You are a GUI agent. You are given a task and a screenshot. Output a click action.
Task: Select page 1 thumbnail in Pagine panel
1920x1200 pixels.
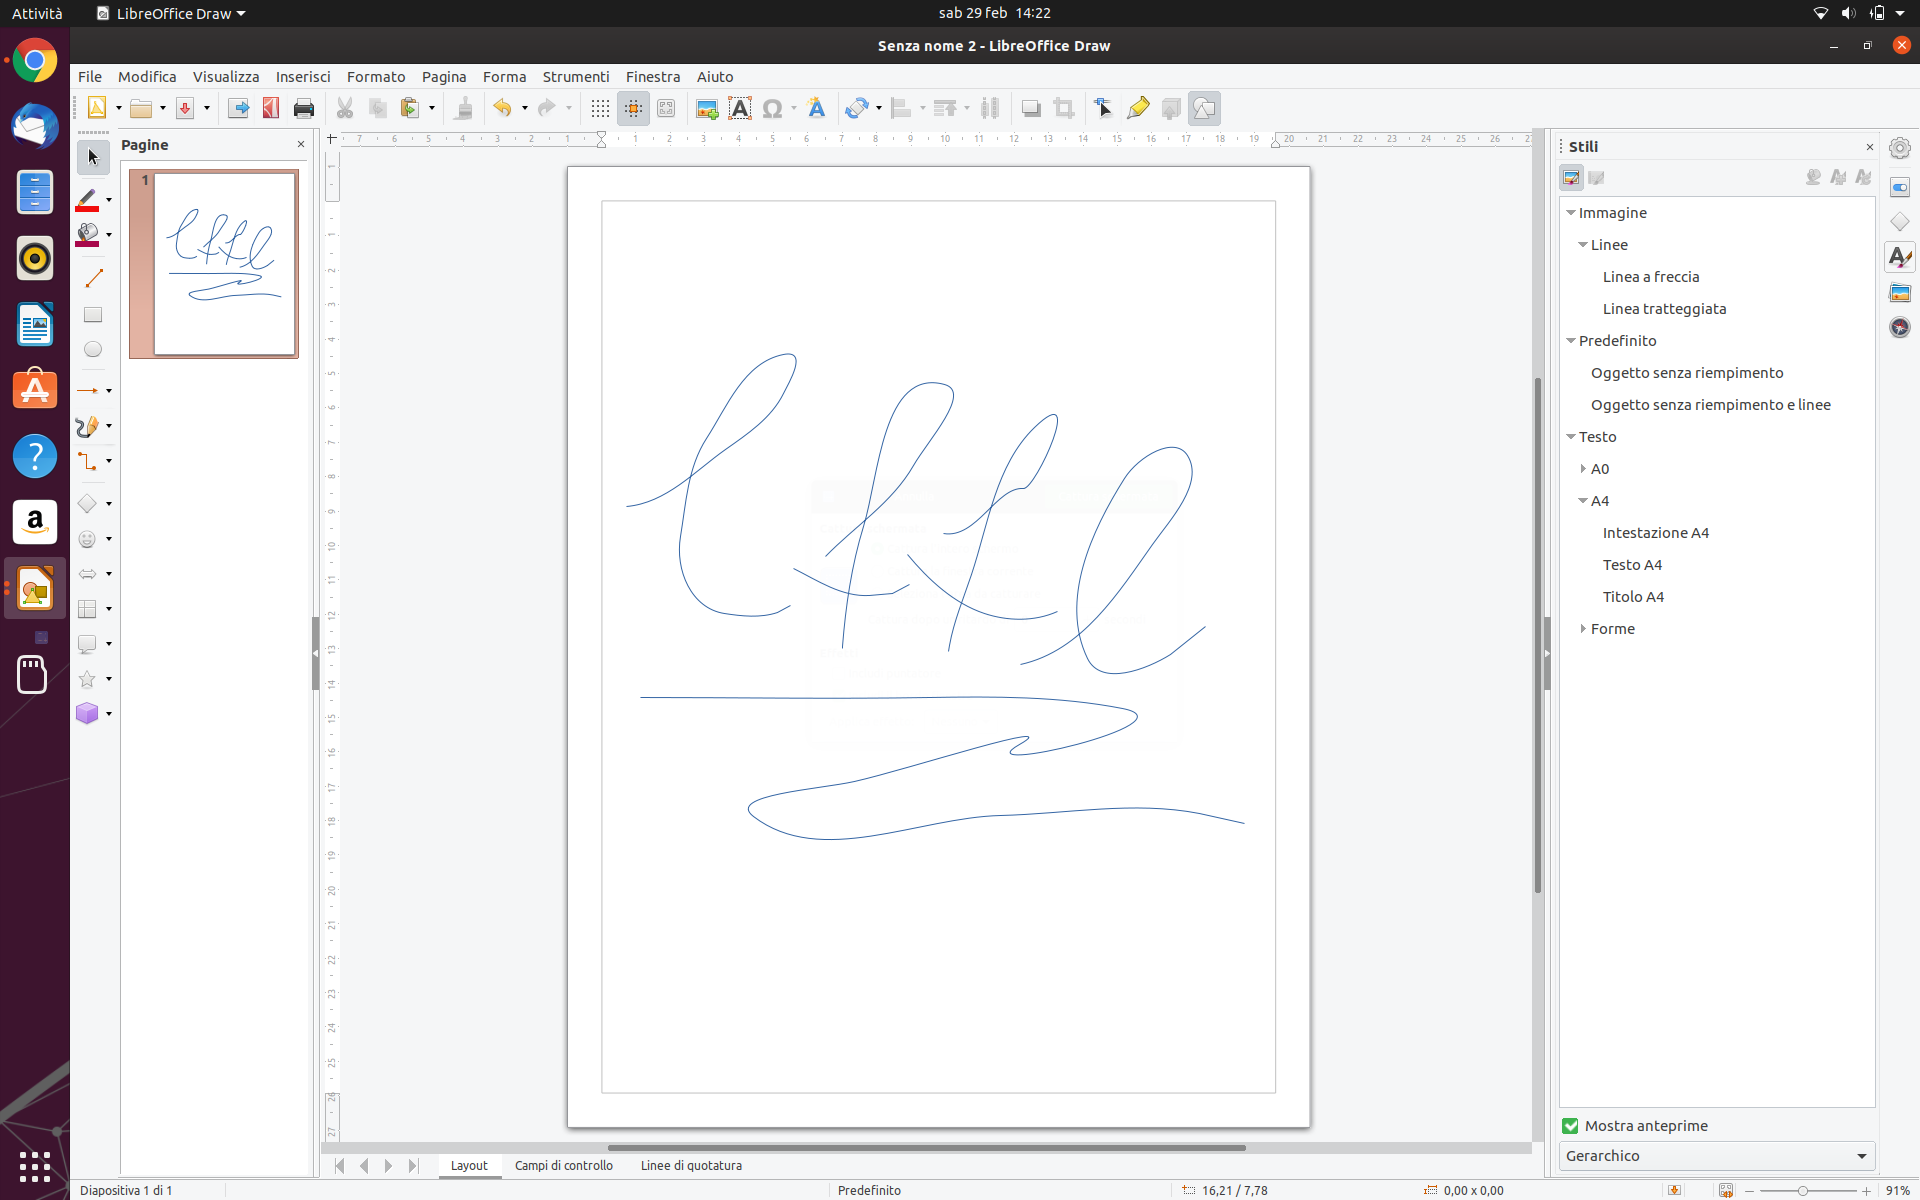(225, 264)
